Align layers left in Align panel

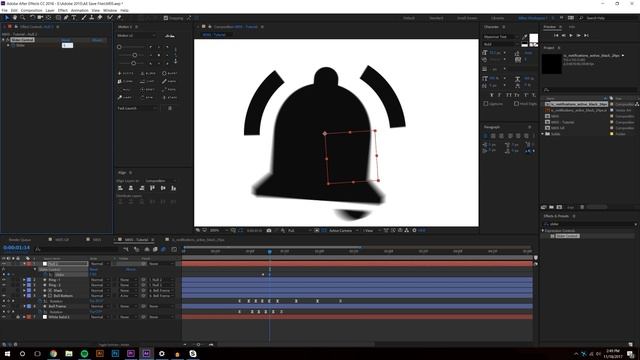pos(120,188)
